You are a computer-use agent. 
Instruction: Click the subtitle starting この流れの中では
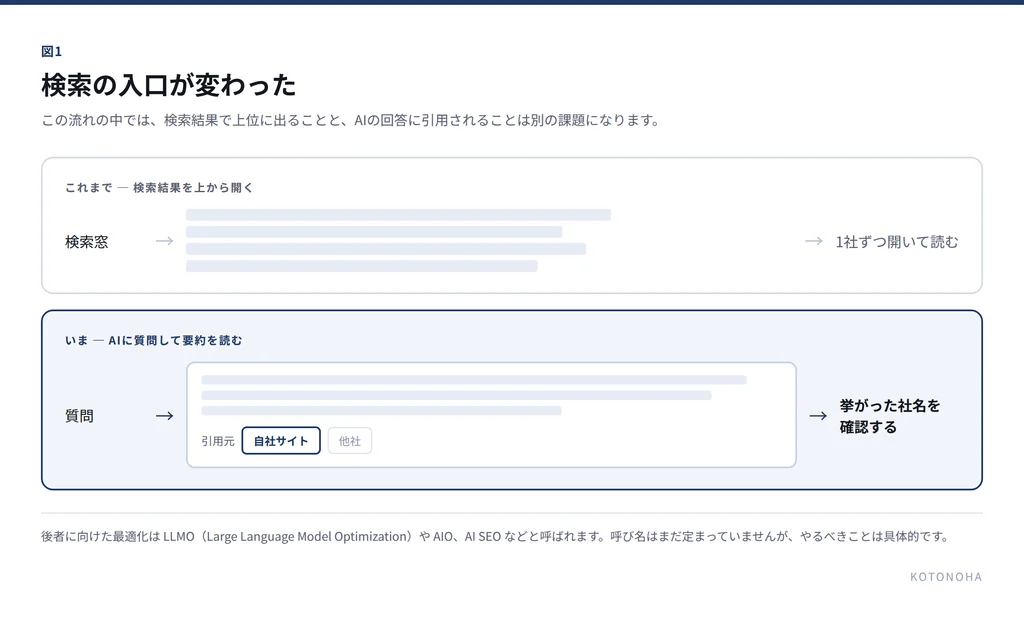point(353,120)
